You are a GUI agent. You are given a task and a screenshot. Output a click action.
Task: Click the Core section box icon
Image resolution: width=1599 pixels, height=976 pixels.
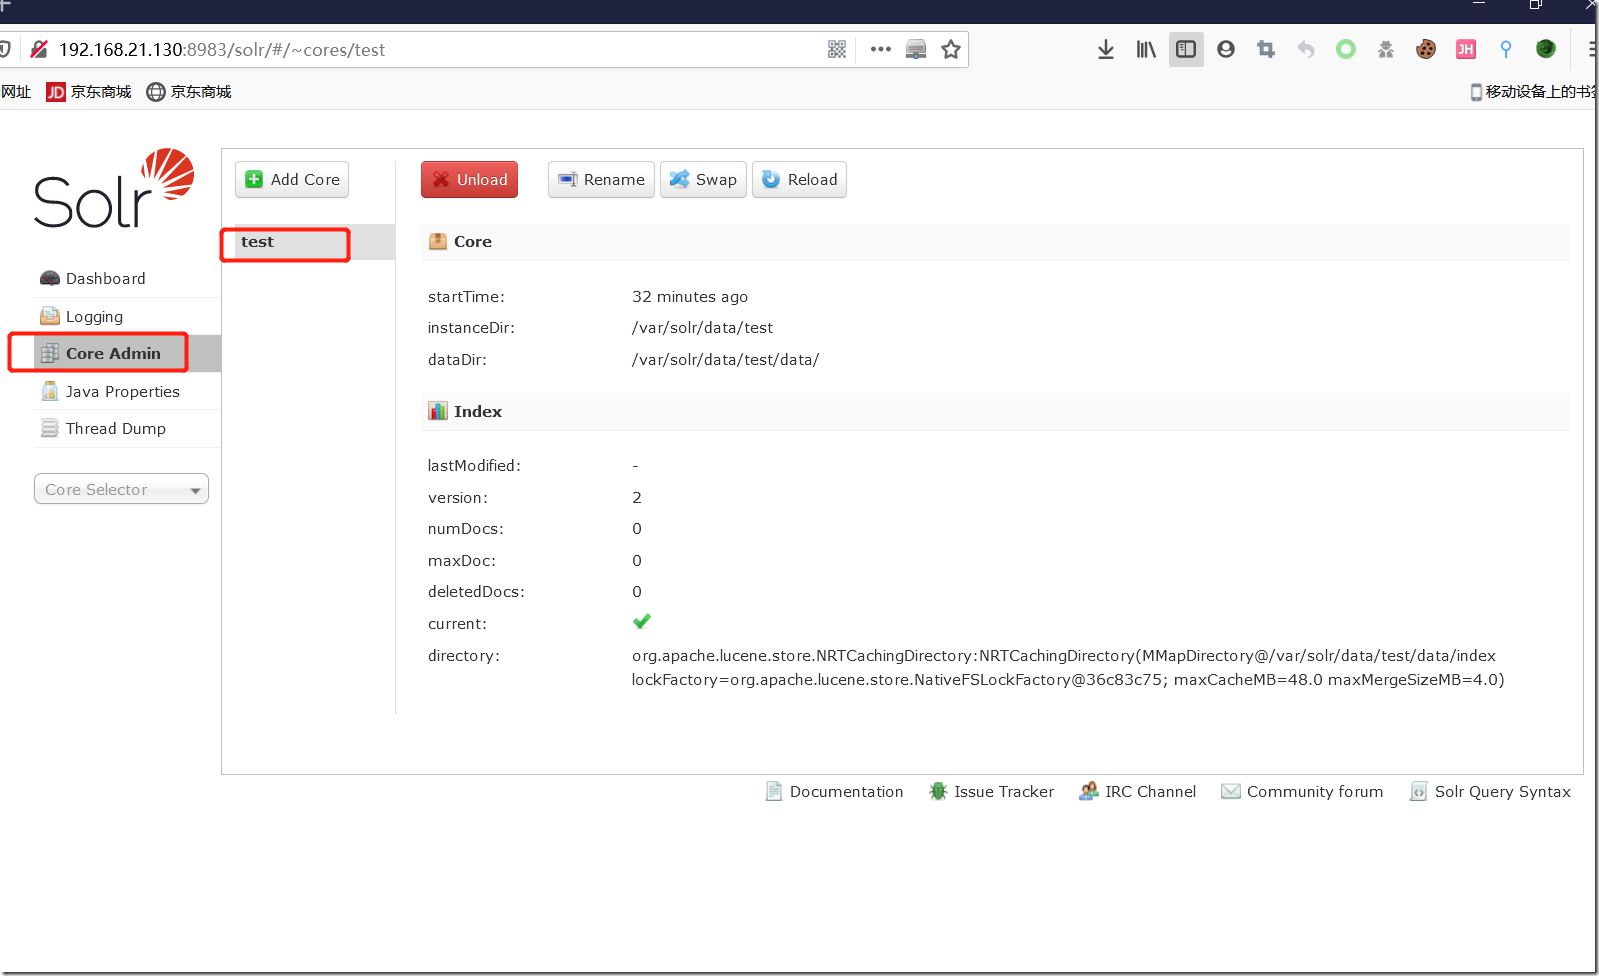coord(438,241)
